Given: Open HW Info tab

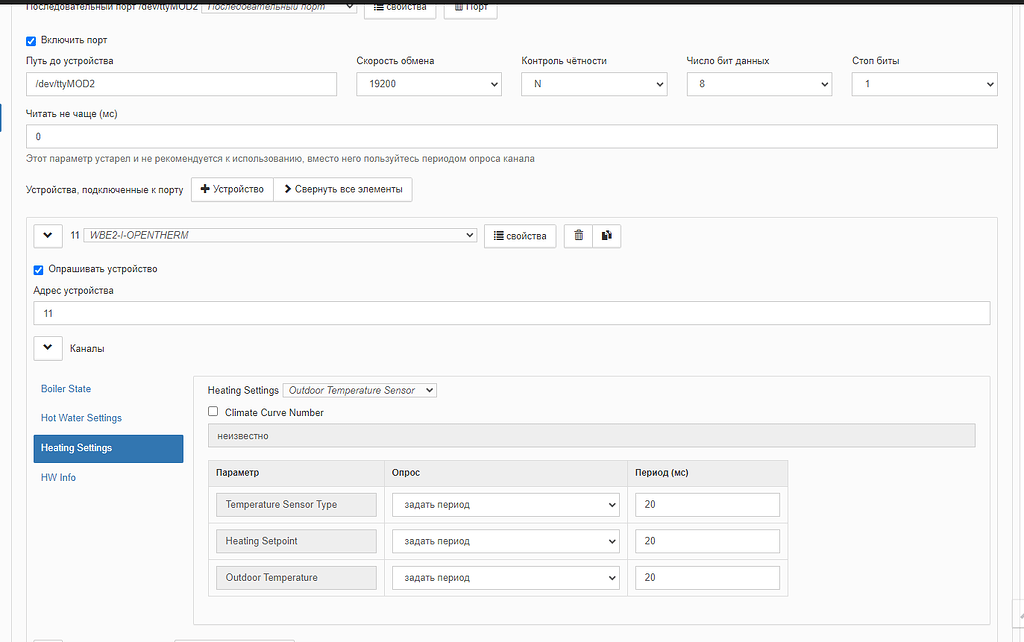Looking at the screenshot, I should [58, 478].
